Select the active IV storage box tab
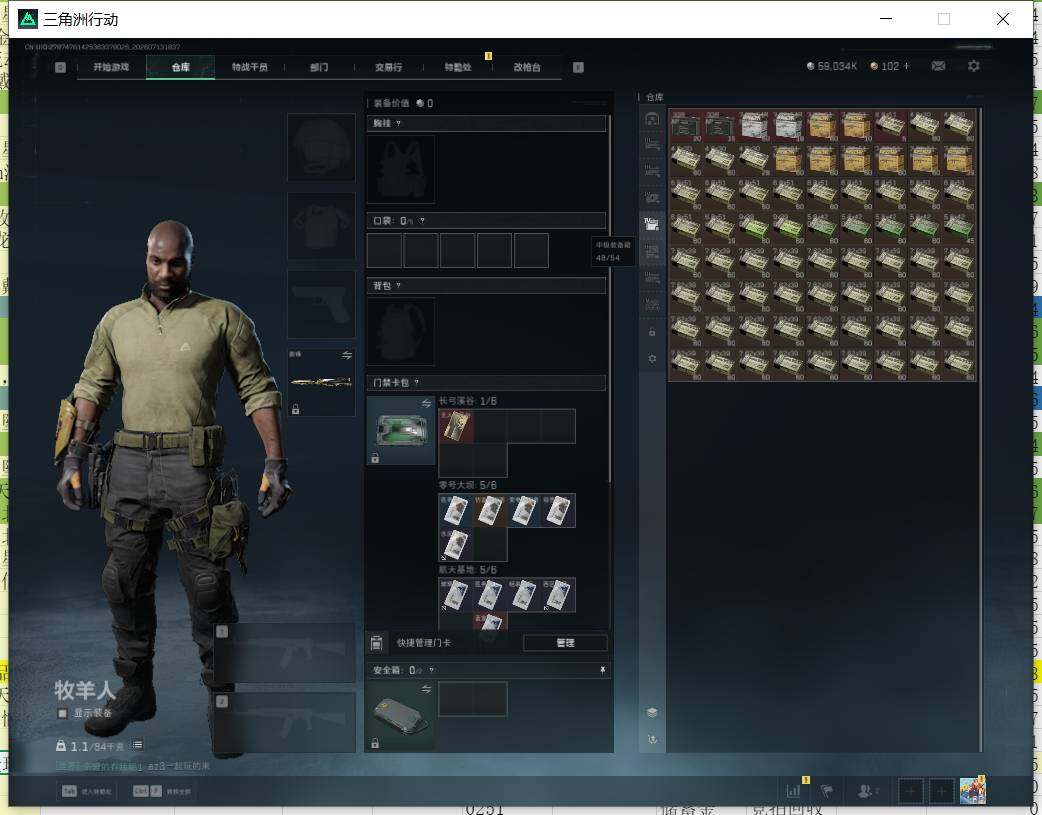 pos(652,224)
